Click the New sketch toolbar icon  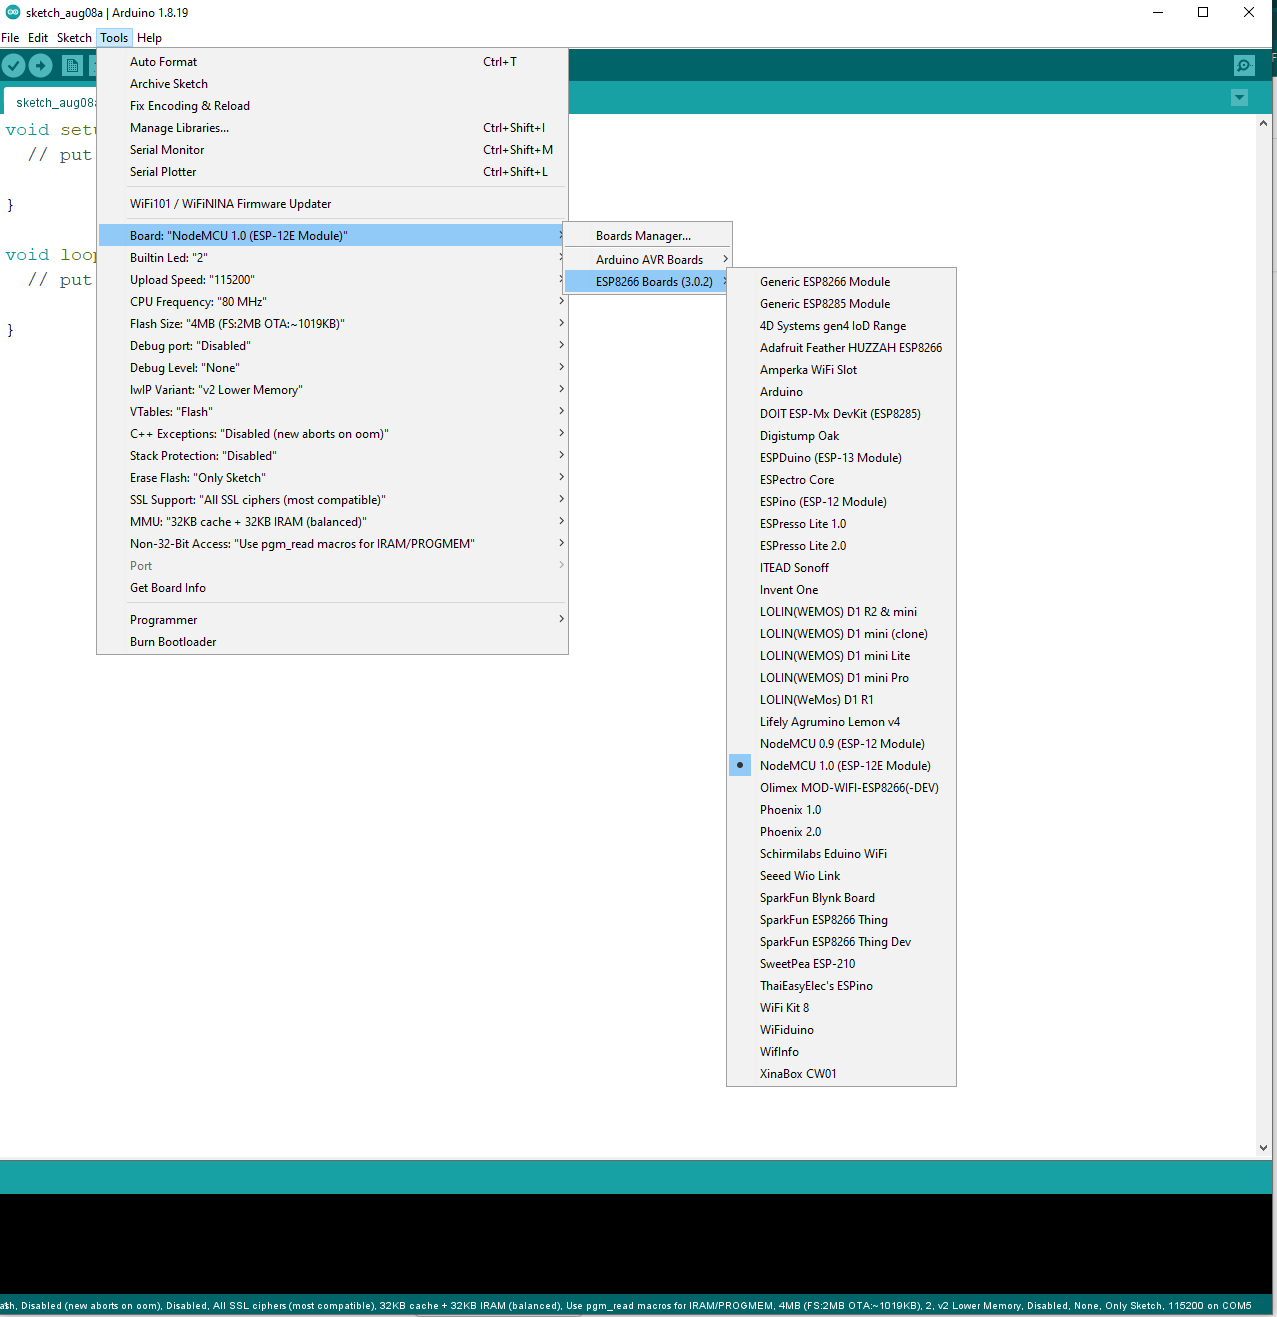(x=72, y=66)
